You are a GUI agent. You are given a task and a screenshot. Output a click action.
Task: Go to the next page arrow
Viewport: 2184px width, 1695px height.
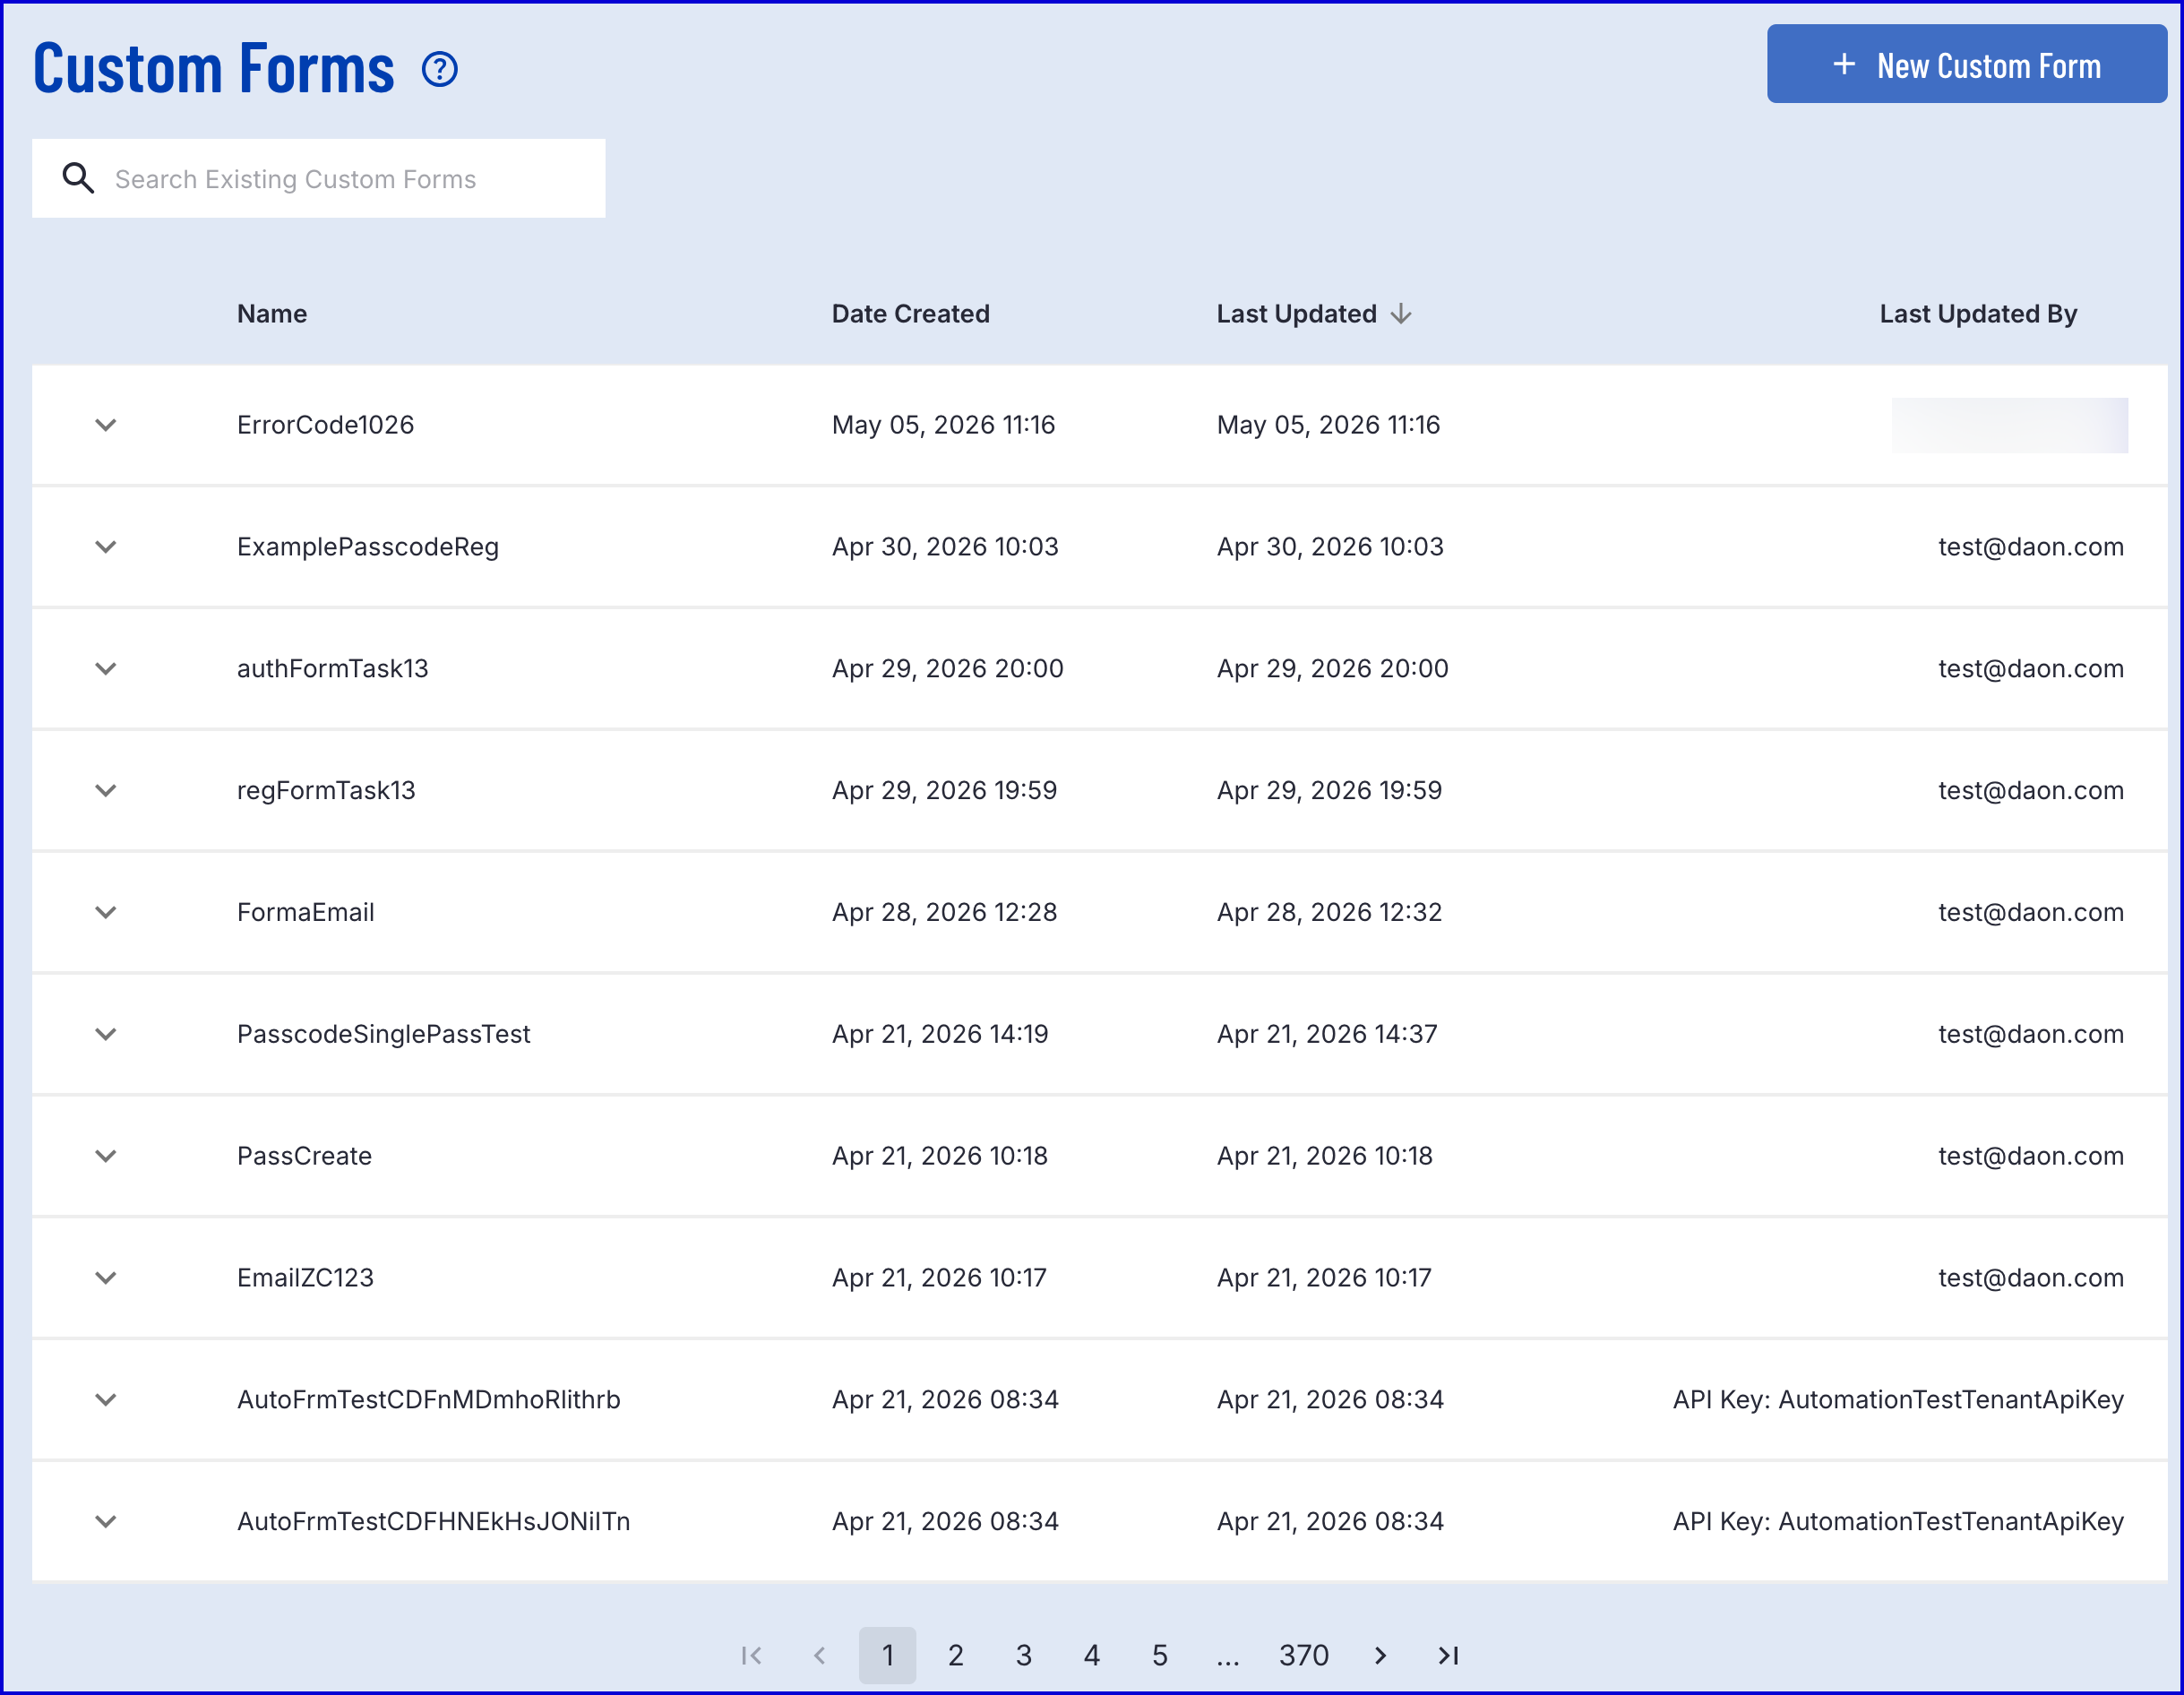1381,1656
